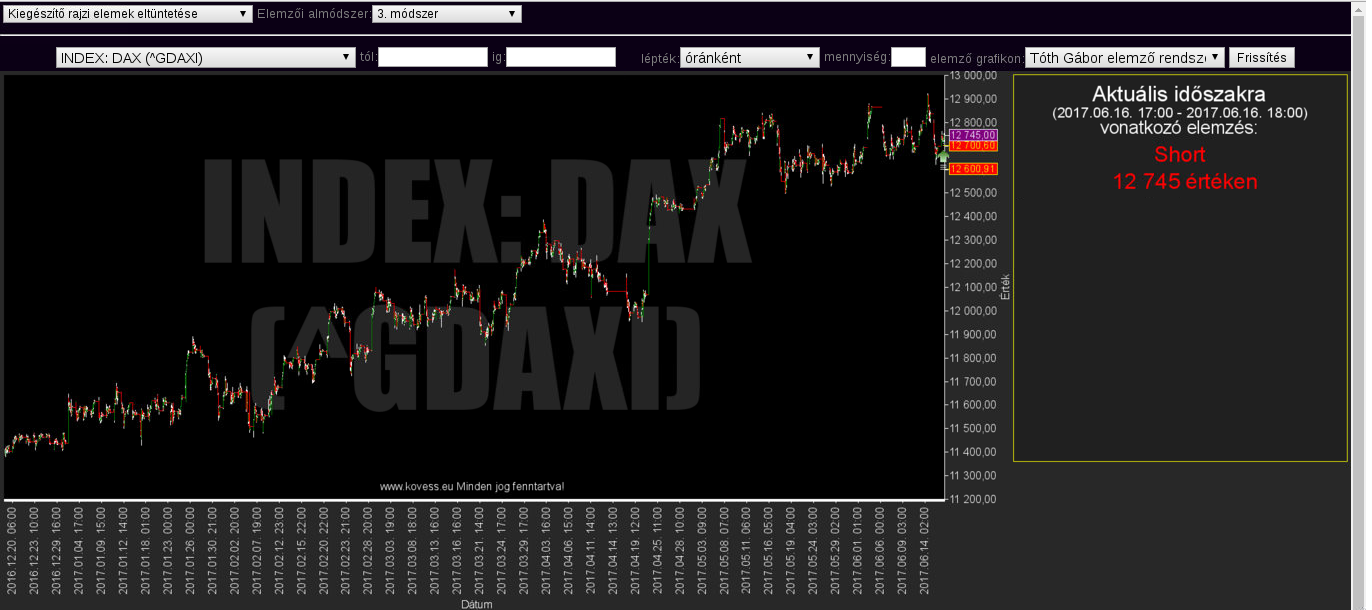Click the www.kovess.eu copyright text on chart
The width and height of the screenshot is (1372, 610).
471,486
